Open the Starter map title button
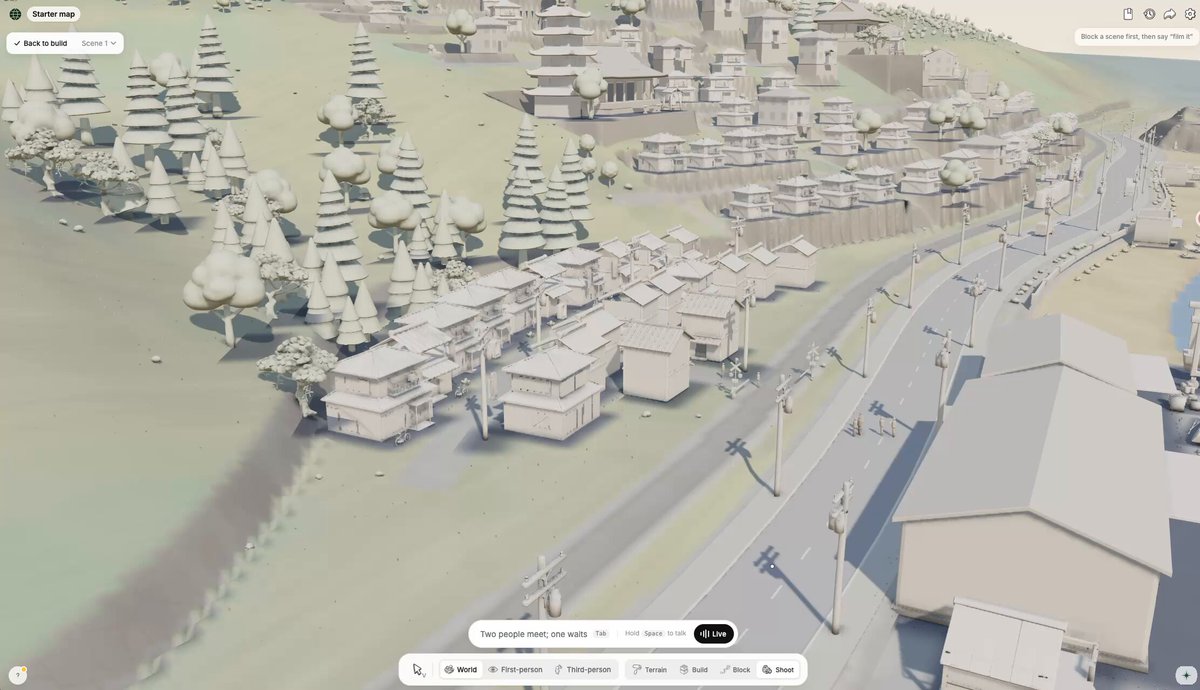The height and width of the screenshot is (690, 1200). [x=54, y=14]
